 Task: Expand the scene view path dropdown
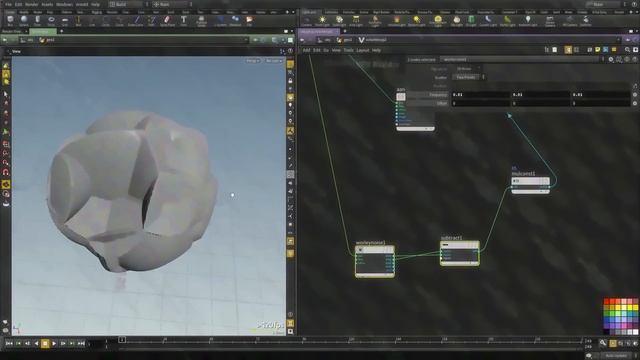tap(246, 40)
